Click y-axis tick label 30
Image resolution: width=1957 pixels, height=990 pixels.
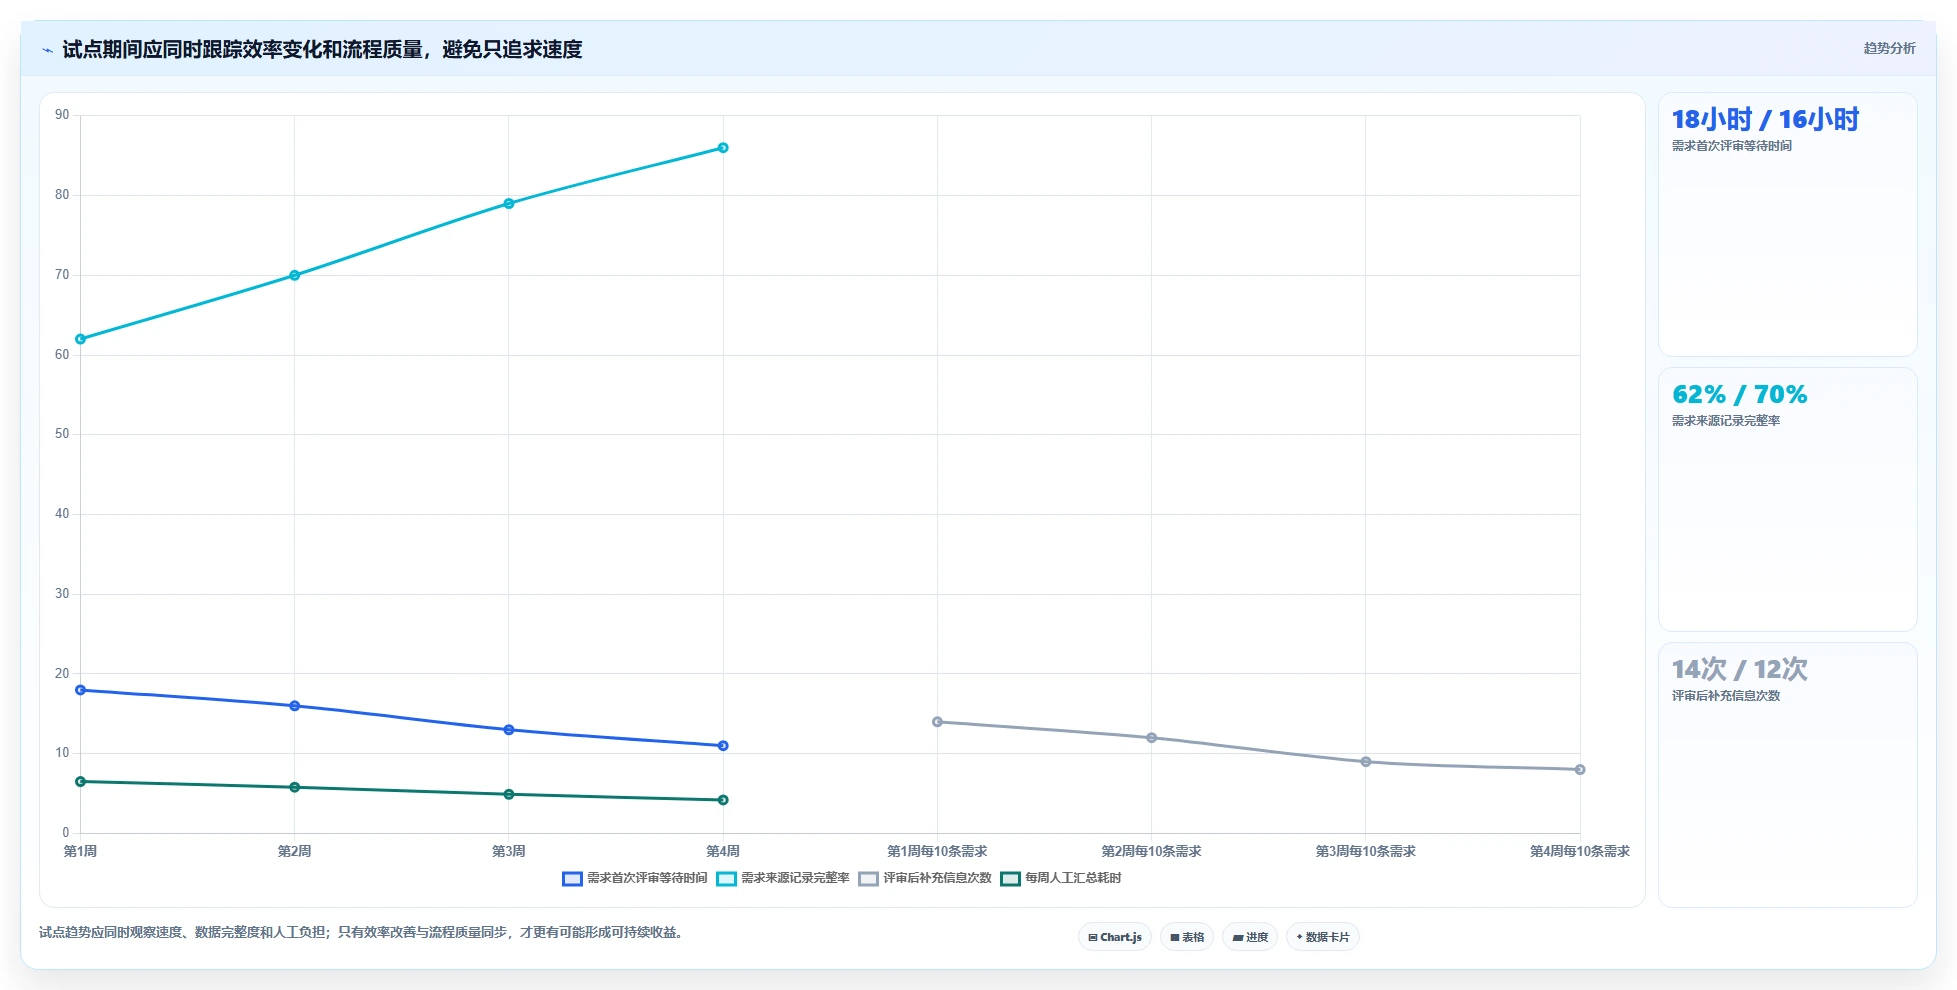[x=62, y=594]
